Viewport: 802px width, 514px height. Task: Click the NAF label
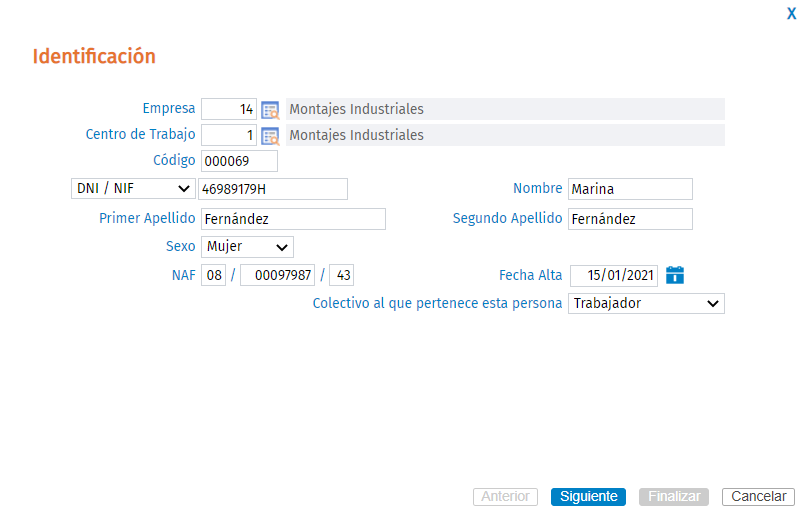184,275
